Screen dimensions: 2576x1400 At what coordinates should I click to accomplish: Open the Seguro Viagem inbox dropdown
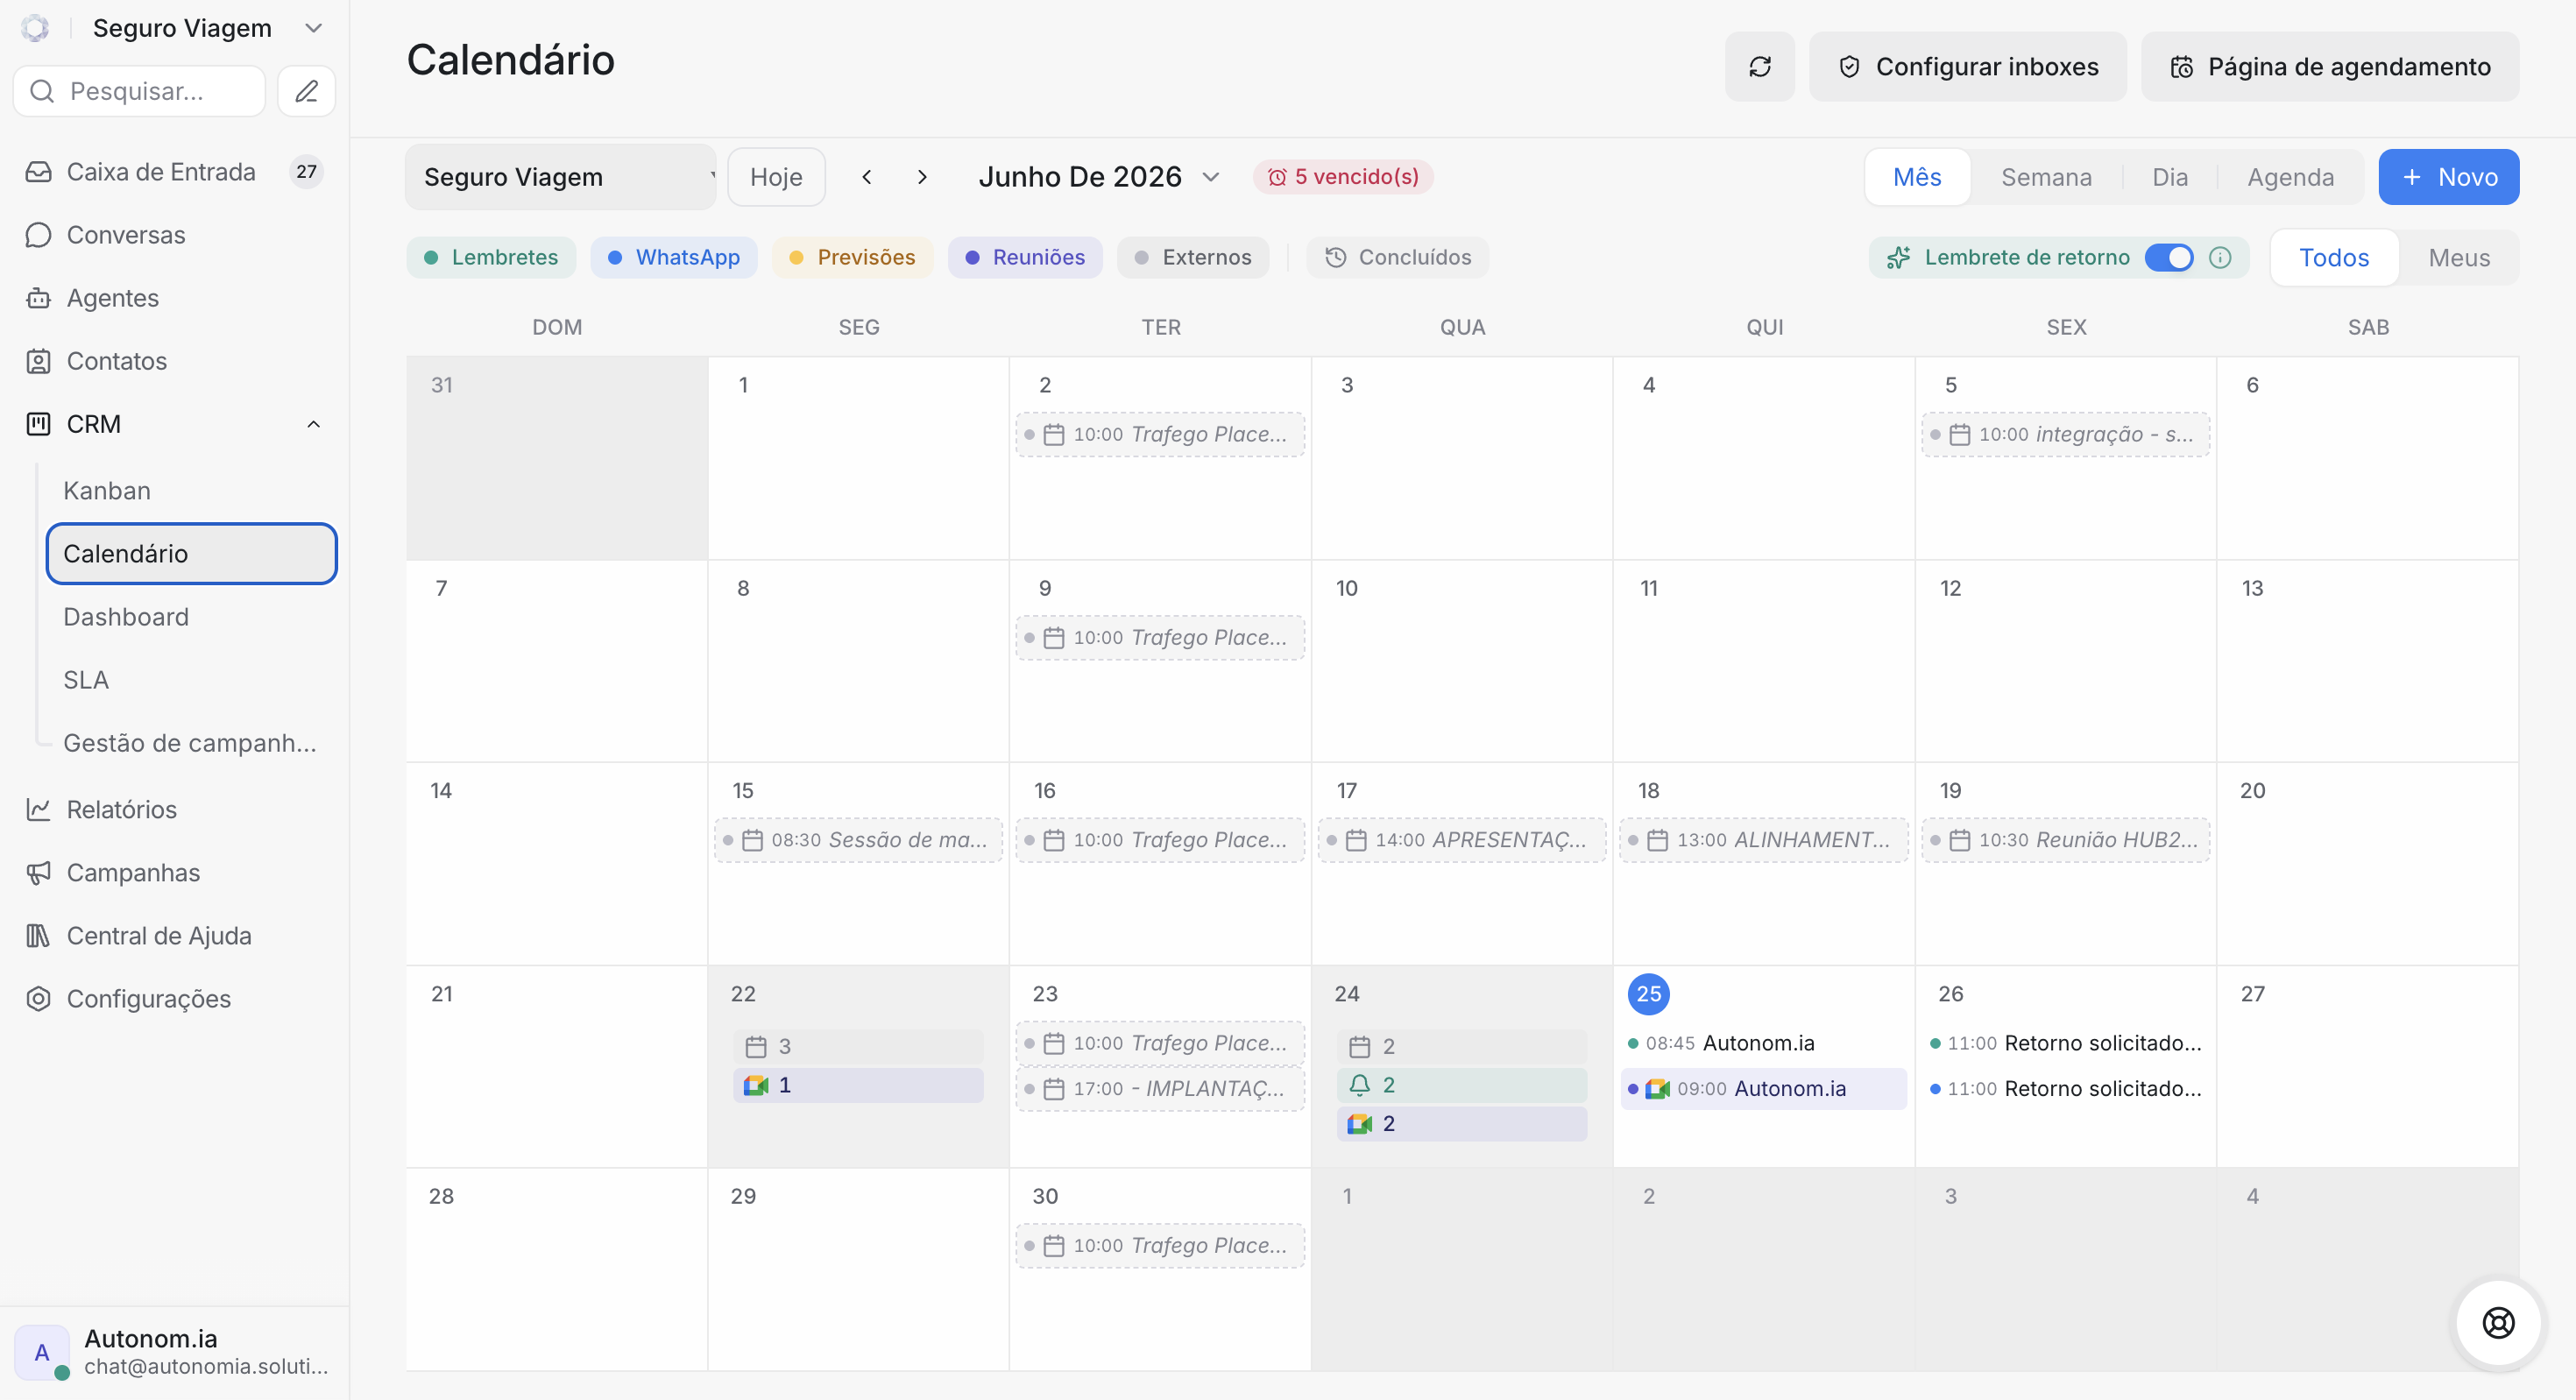tap(561, 177)
